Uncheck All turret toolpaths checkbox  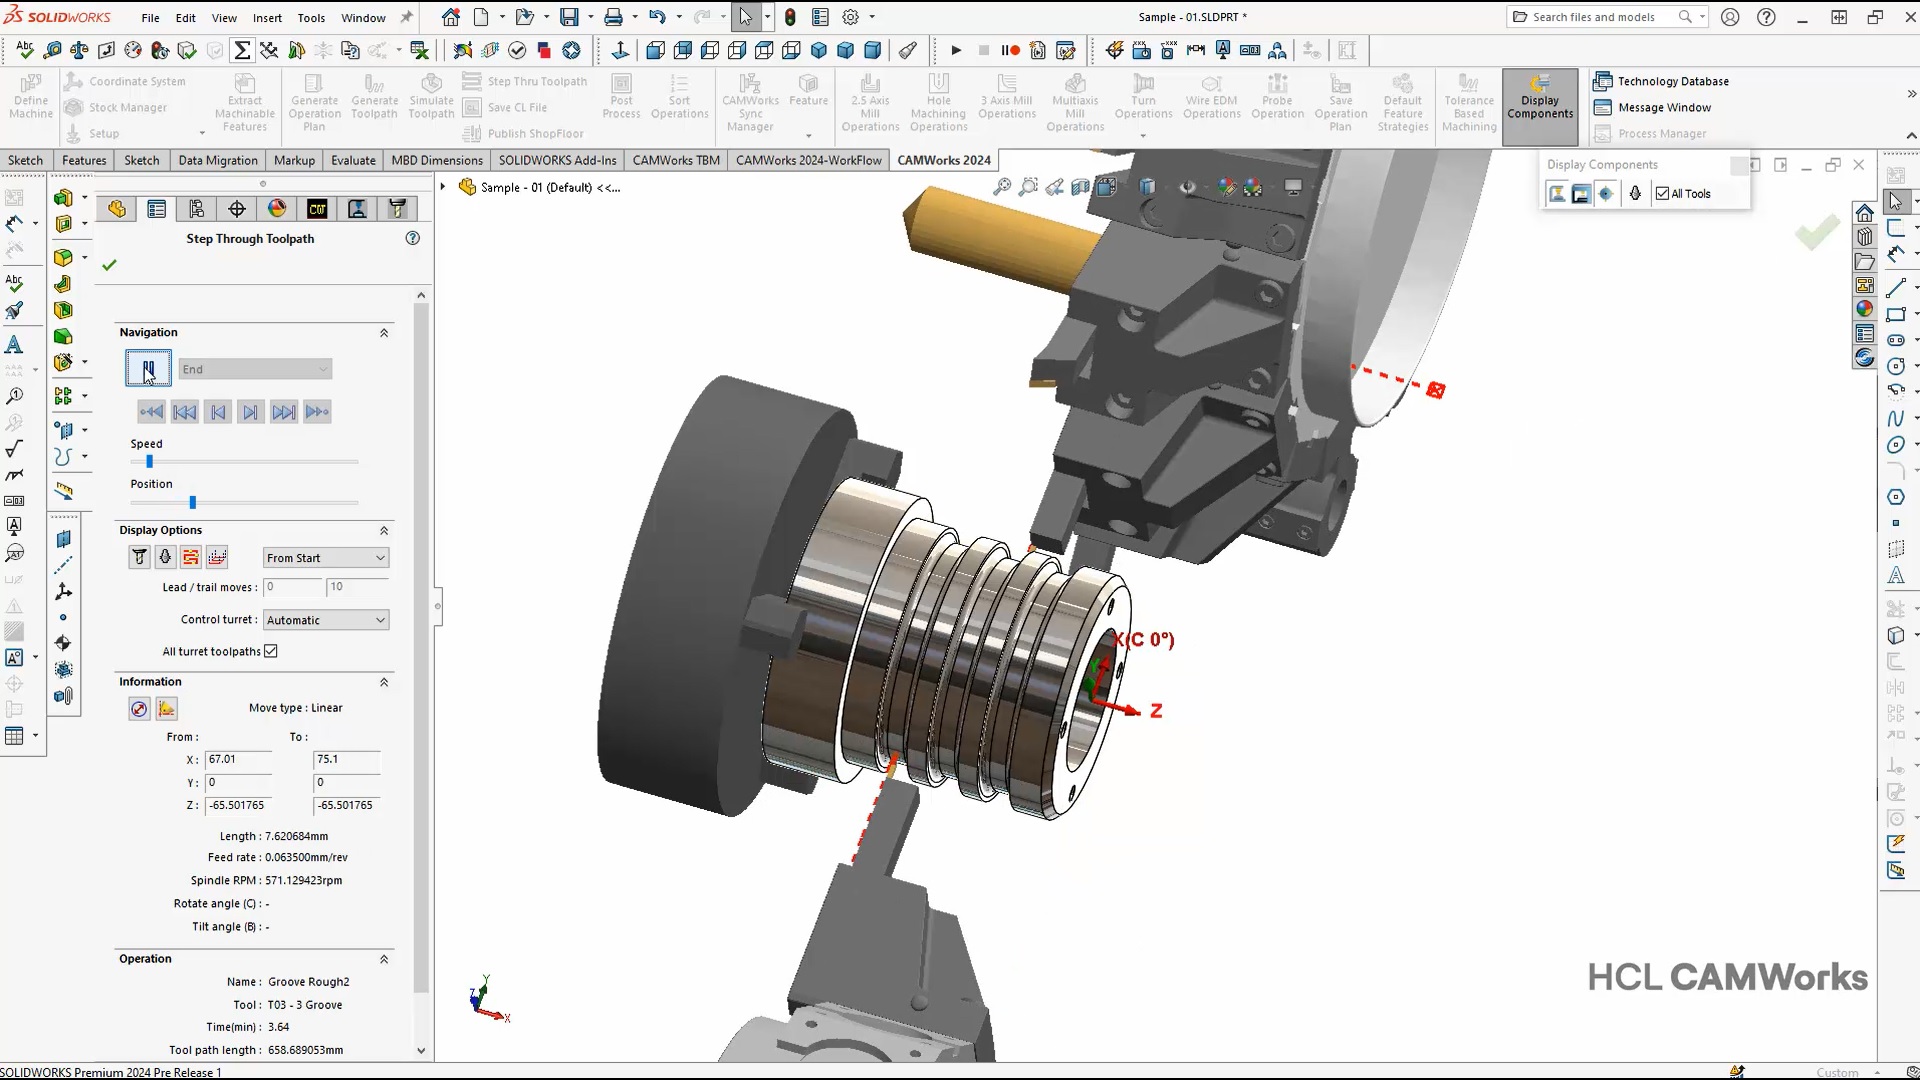point(271,651)
